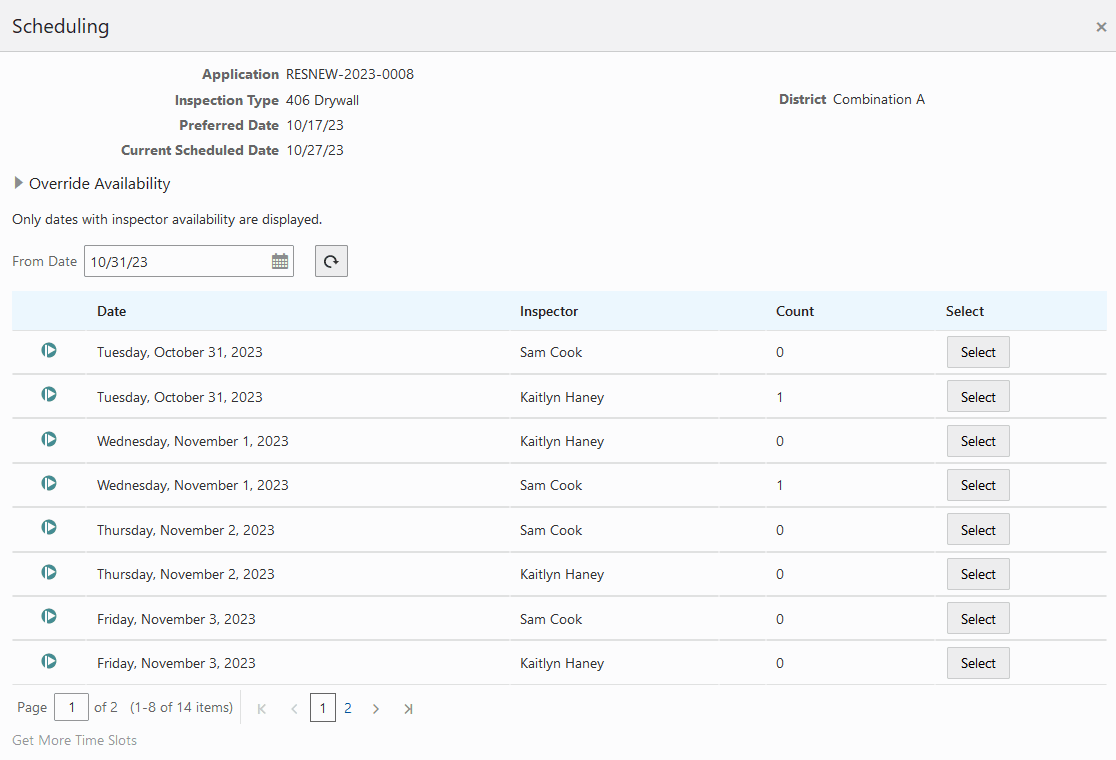Click Select for Kaitlyn Haney on November 1
Screen dimensions: 1116x760
click(x=977, y=440)
